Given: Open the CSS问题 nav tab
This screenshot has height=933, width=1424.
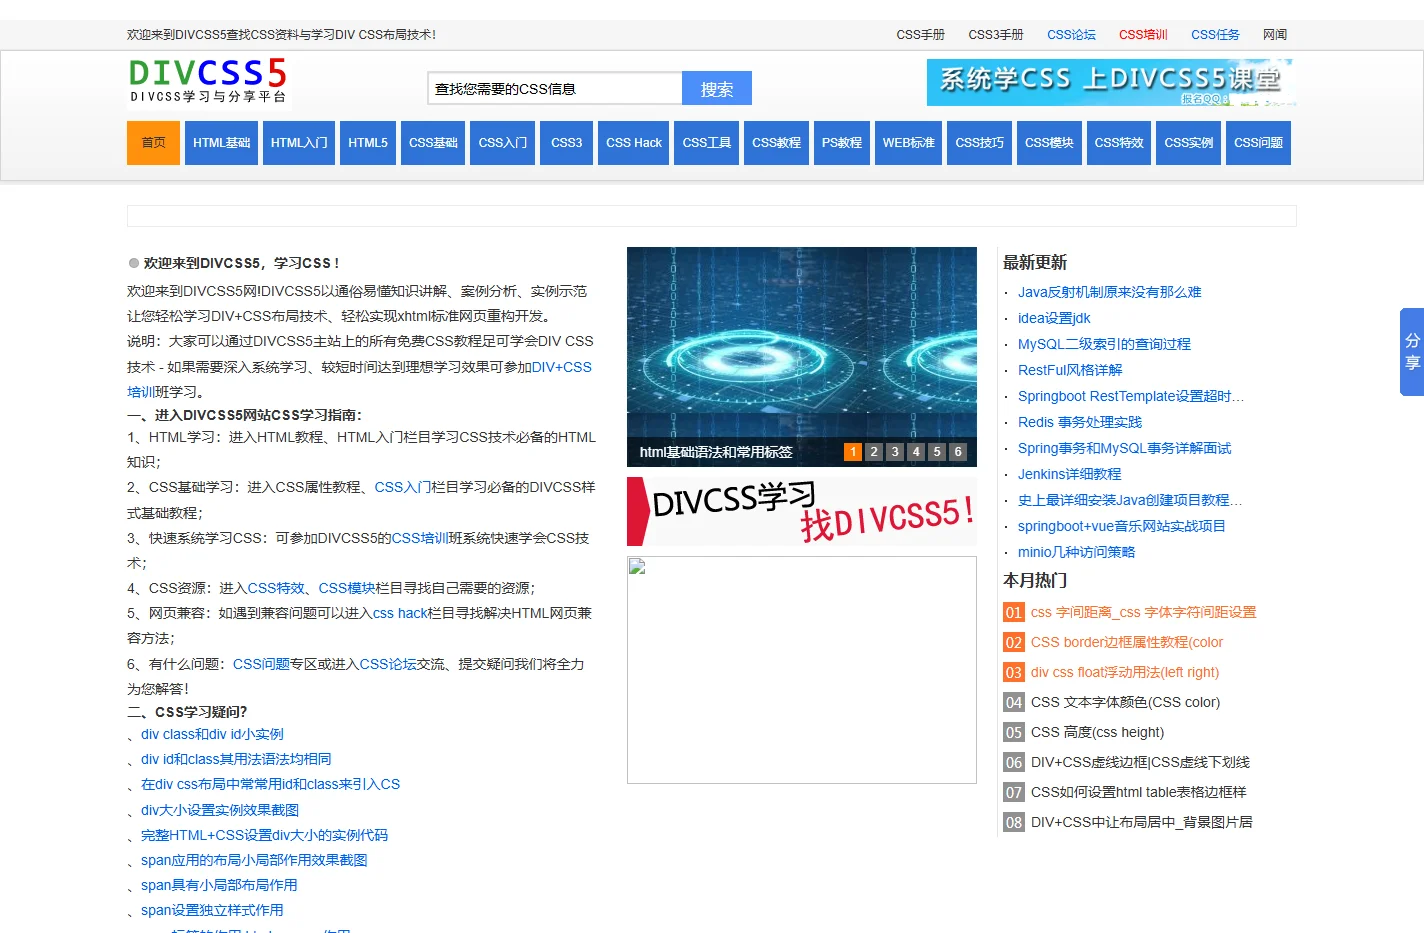Looking at the screenshot, I should 1259,143.
